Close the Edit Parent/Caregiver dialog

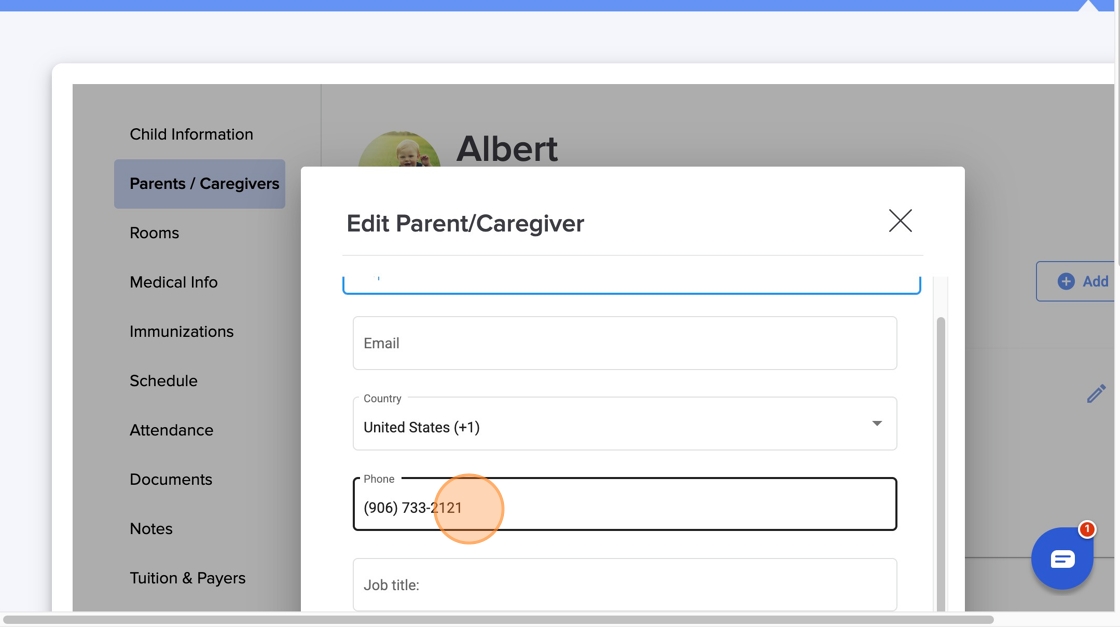pyautogui.click(x=900, y=221)
